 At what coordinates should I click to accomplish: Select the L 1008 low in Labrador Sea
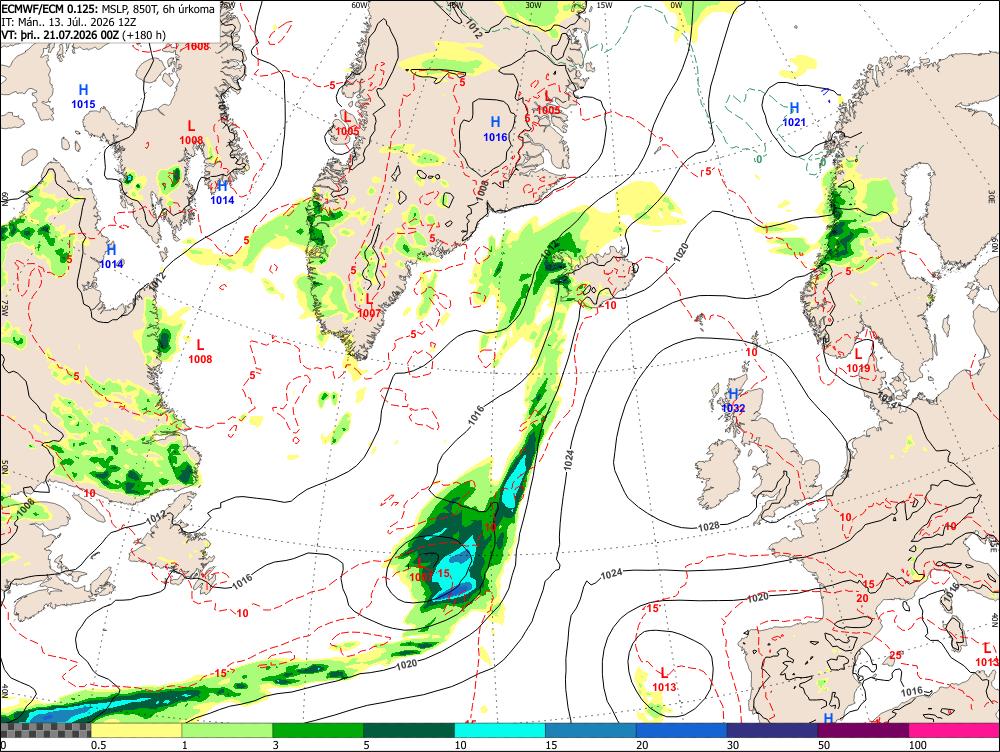tap(200, 351)
